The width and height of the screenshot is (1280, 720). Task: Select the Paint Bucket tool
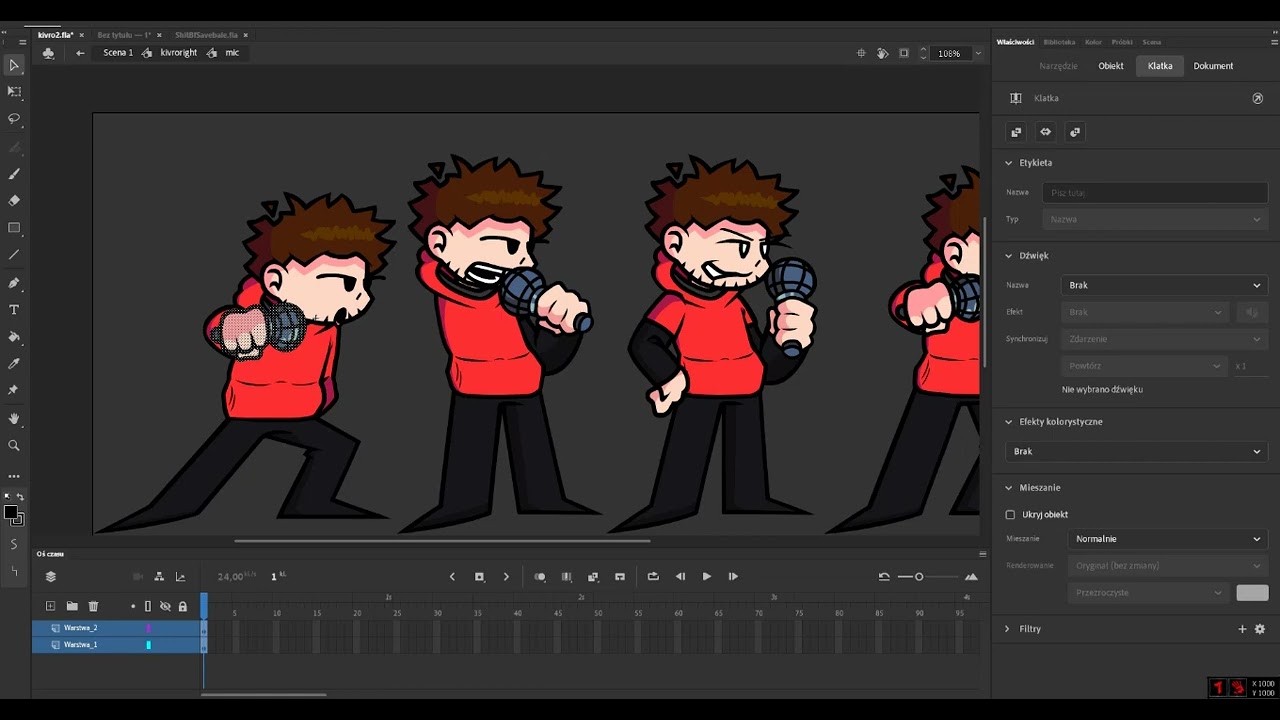(x=14, y=337)
